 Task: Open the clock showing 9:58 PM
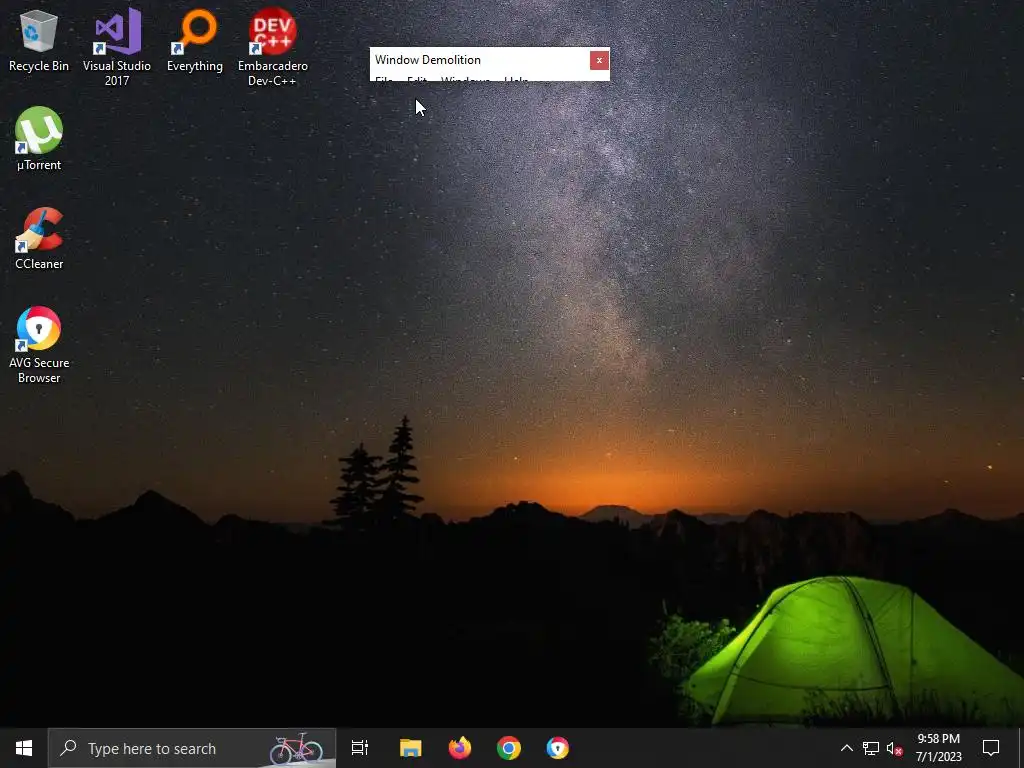938,748
